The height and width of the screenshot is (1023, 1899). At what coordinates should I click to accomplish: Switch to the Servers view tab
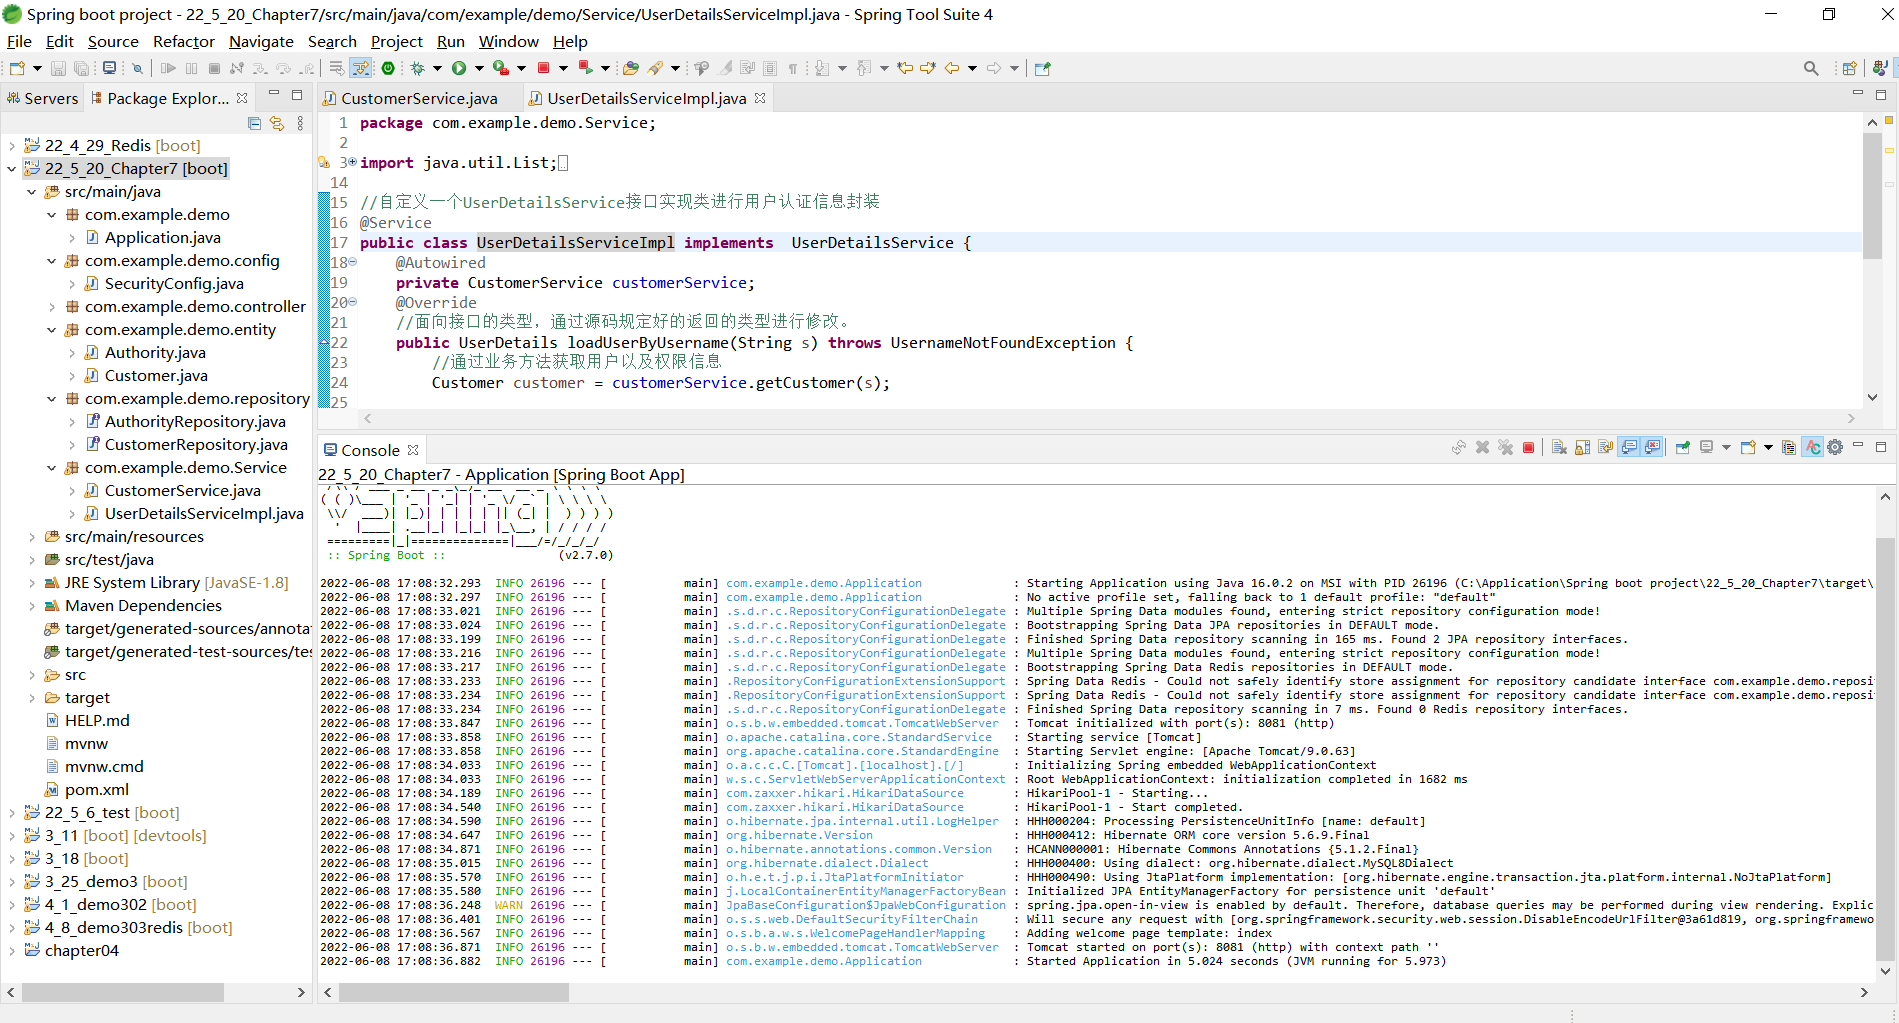pos(43,98)
